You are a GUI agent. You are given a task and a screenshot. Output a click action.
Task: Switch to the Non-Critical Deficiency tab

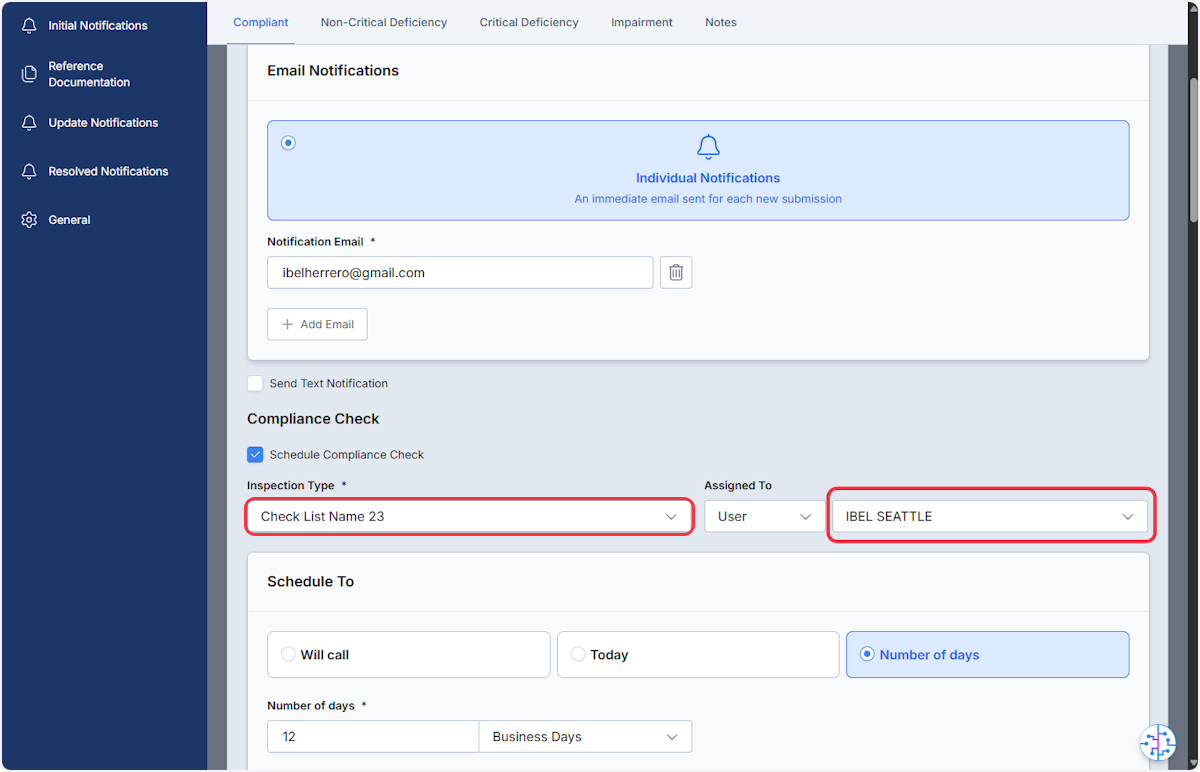point(384,22)
